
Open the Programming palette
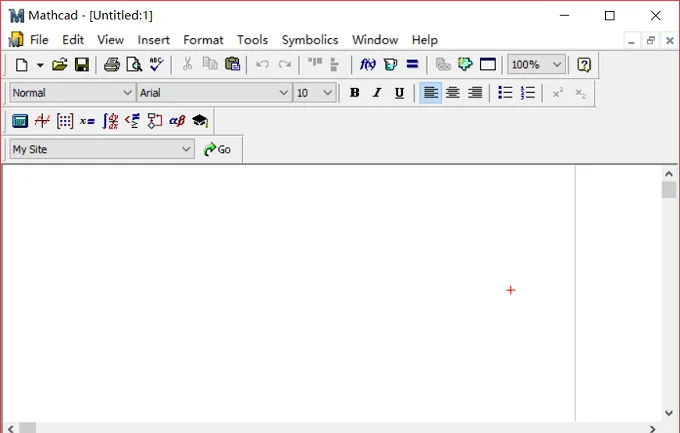tap(155, 121)
